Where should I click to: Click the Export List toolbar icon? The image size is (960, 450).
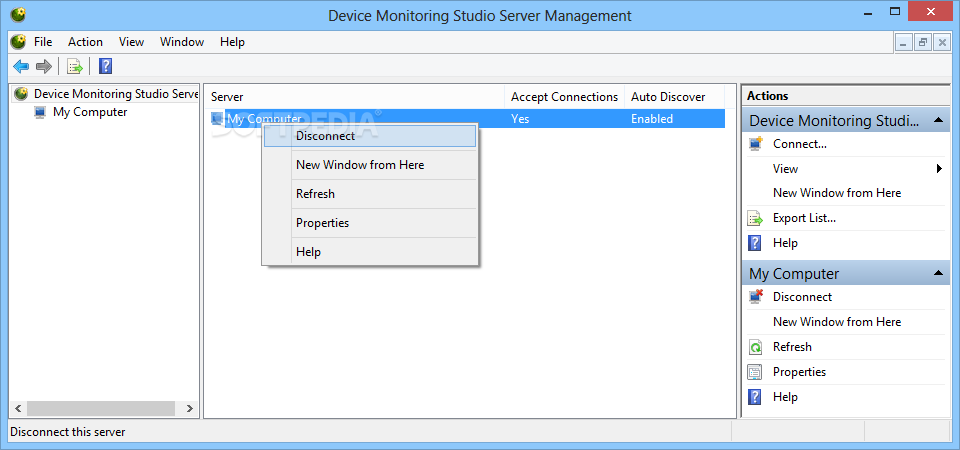(75, 66)
